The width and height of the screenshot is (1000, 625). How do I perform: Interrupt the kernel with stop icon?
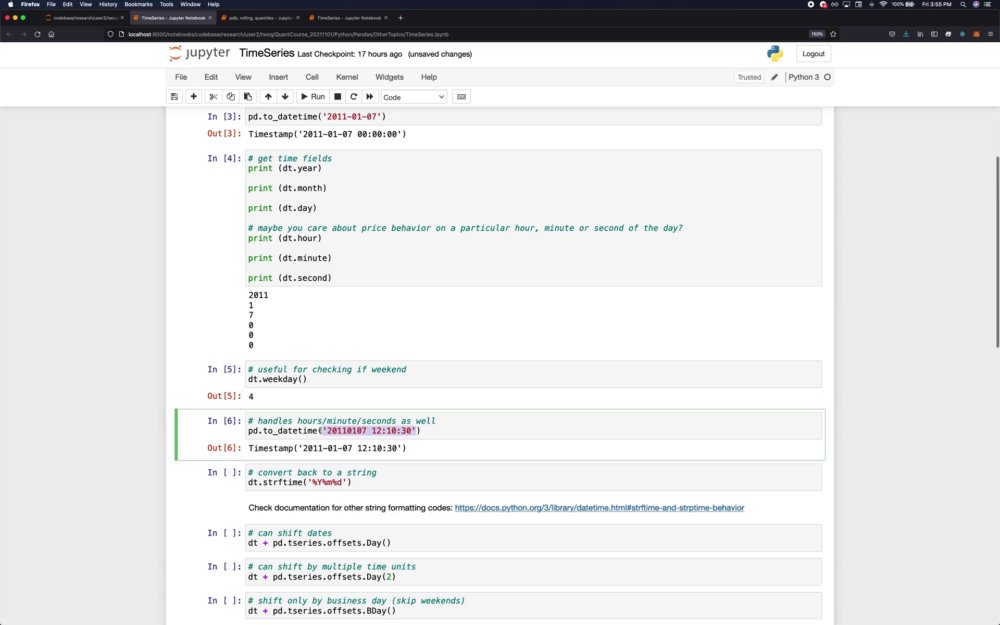coord(338,97)
